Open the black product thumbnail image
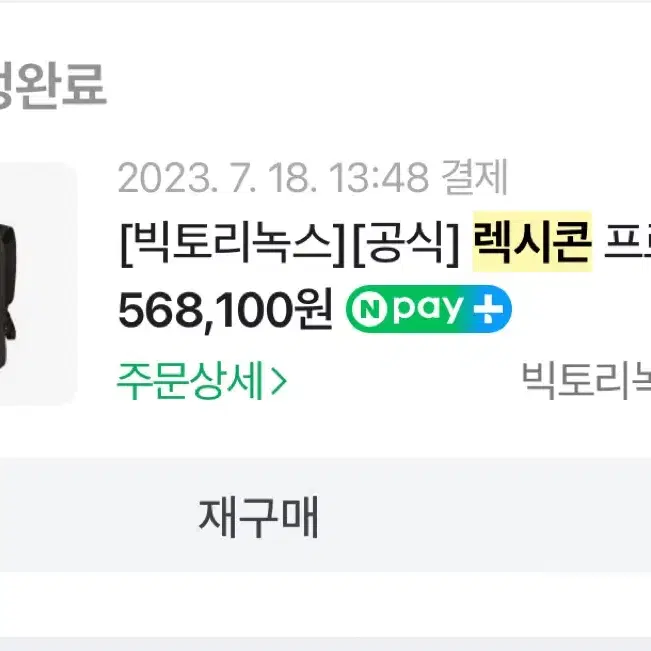This screenshot has width=651, height=651. pyautogui.click(x=38, y=283)
